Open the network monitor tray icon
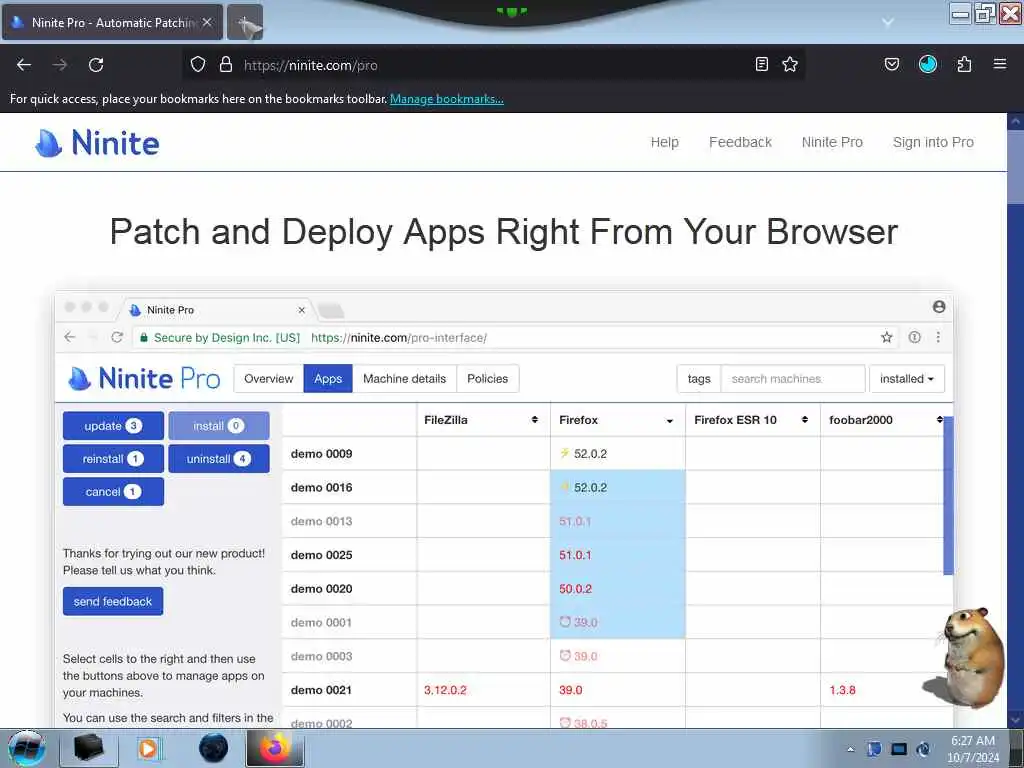Viewport: 1024px width, 768px height. [899, 749]
